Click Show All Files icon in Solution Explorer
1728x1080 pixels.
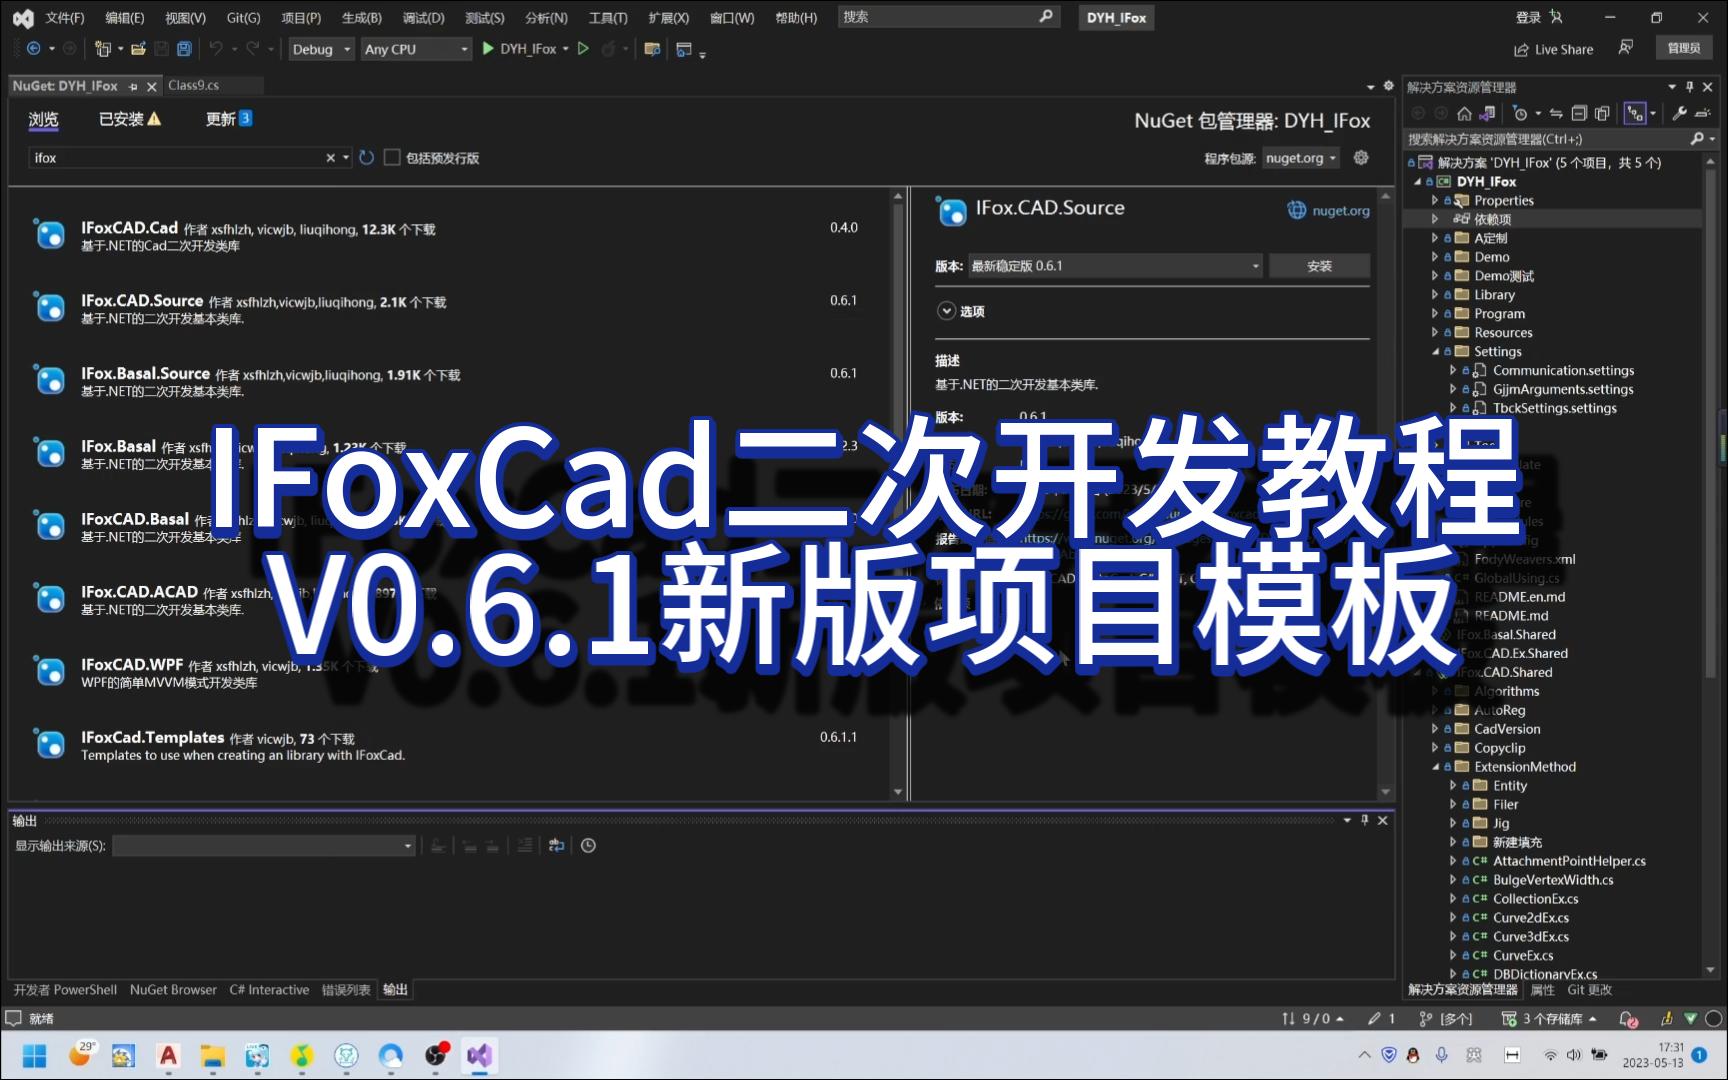pos(1602,113)
